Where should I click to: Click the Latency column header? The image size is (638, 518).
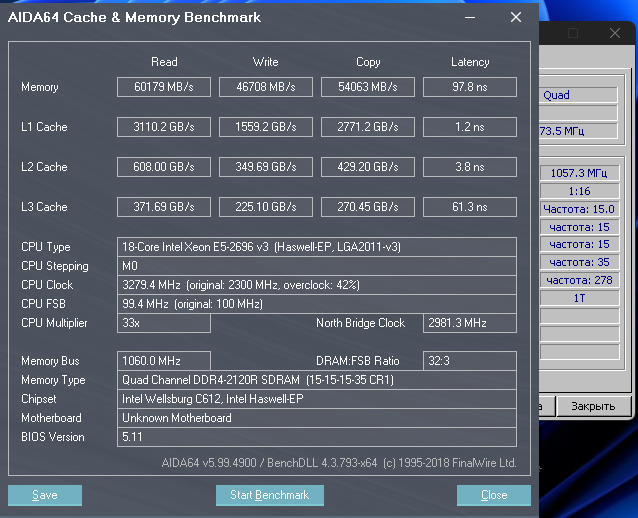click(x=470, y=62)
